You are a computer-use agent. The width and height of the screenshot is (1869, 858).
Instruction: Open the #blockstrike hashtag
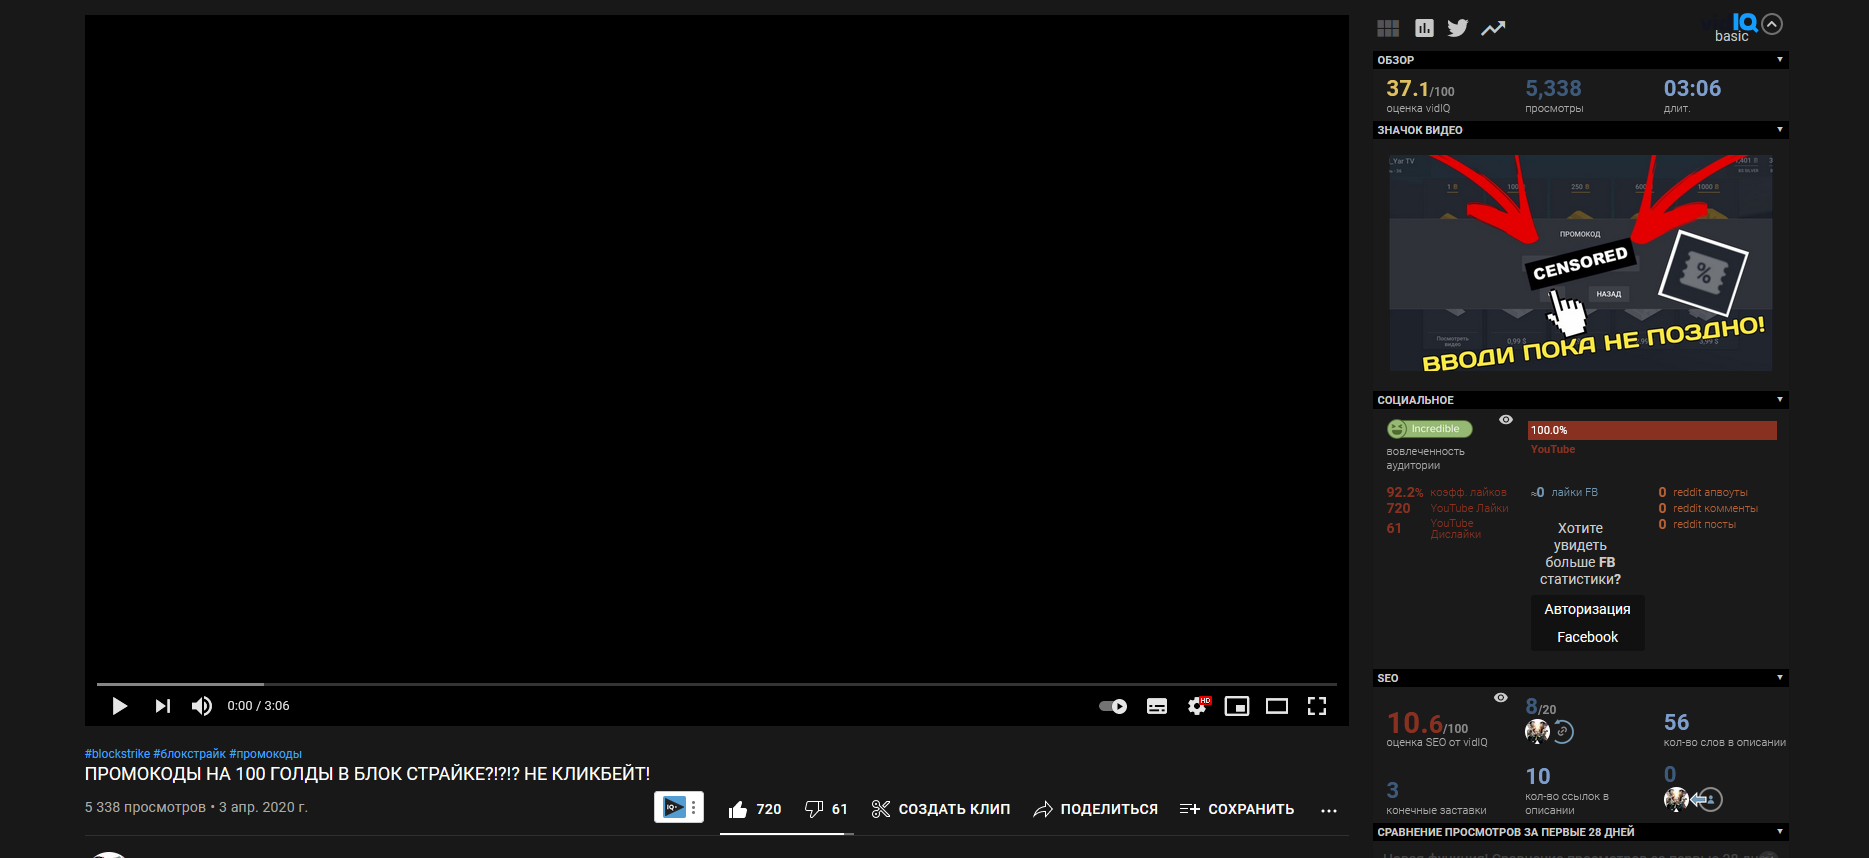(x=117, y=754)
